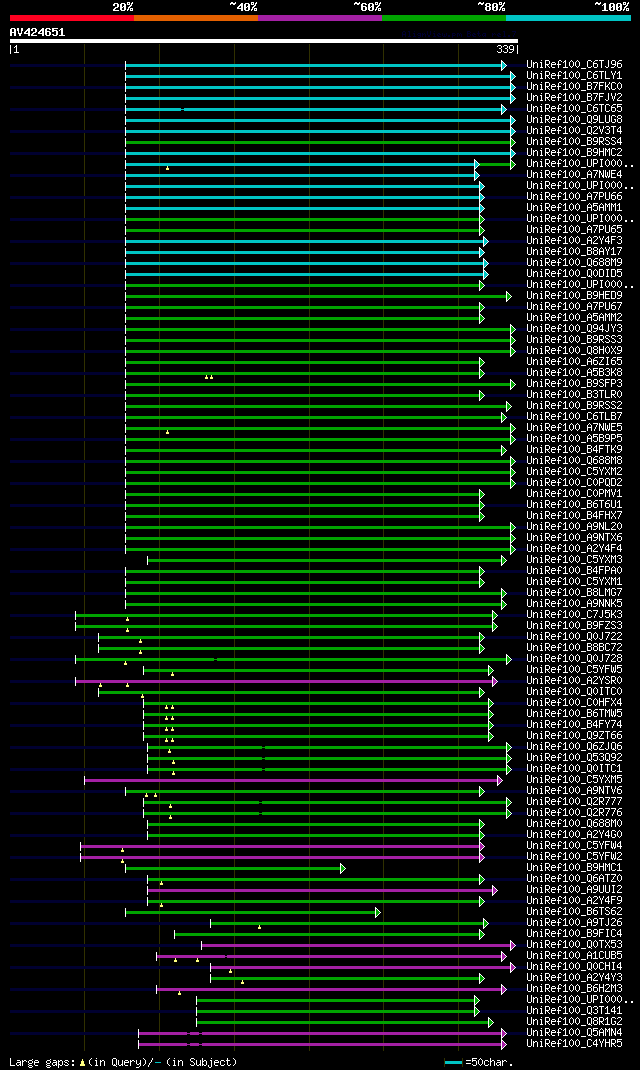Viewport: 640px width, 1070px height.
Task: Open hit UniRef100_B7FJV2
Action: point(574,98)
